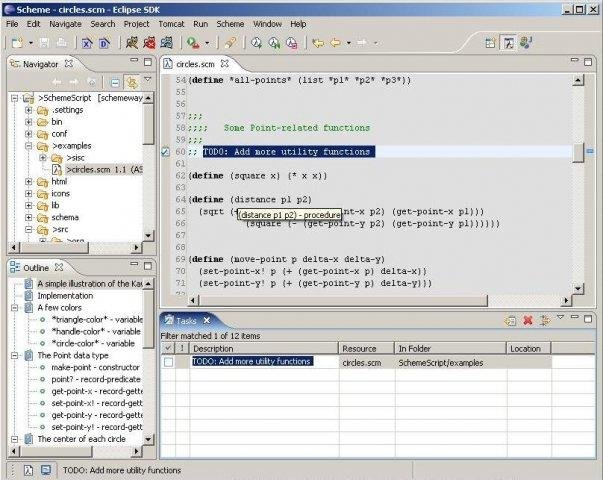The image size is (603, 480).
Task: Click the New wizard toolbar icon
Action: 17,43
